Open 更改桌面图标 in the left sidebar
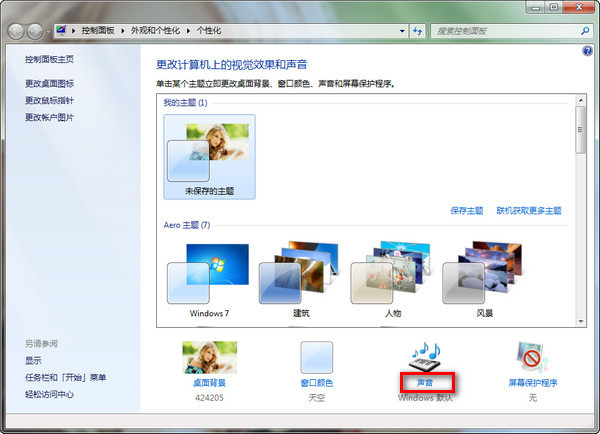Viewport: 600px width, 434px height. (49, 84)
